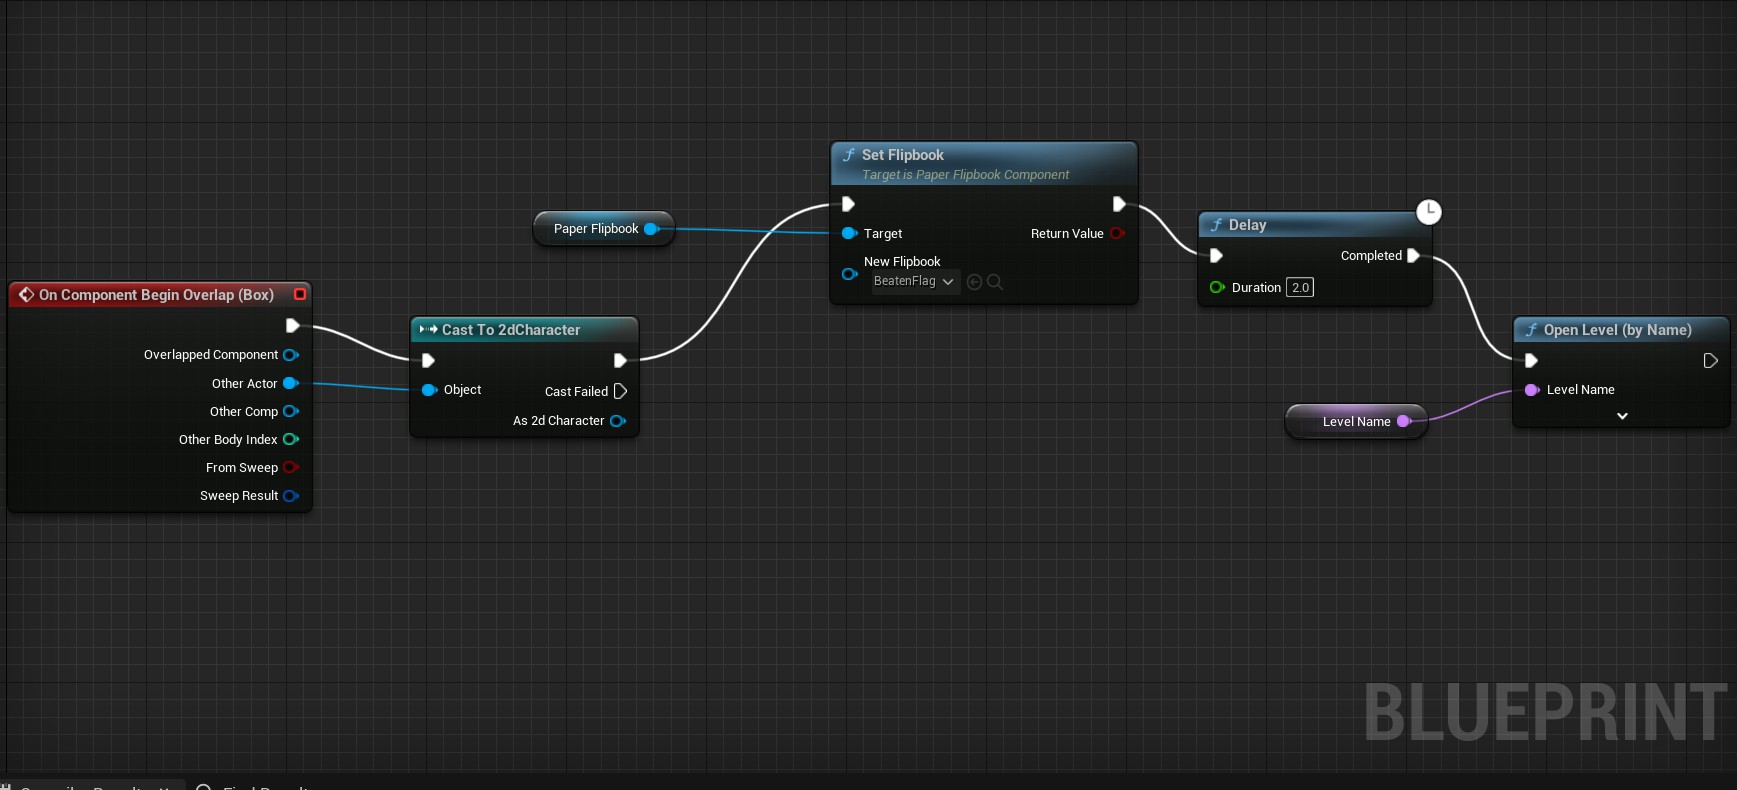Screen dimensions: 1737x790
Task: Open the BeatenFlag asset dropdown
Action: pos(915,282)
